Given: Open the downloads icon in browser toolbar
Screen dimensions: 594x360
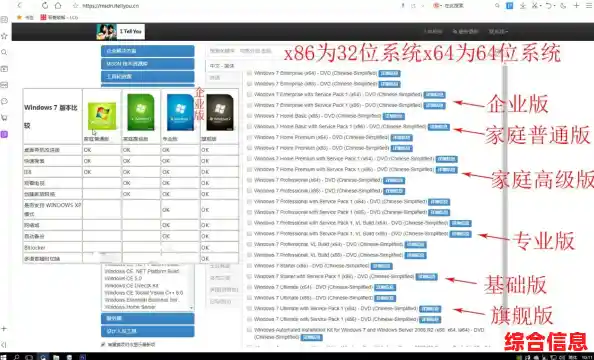Looking at the screenshot, I should point(523,5).
